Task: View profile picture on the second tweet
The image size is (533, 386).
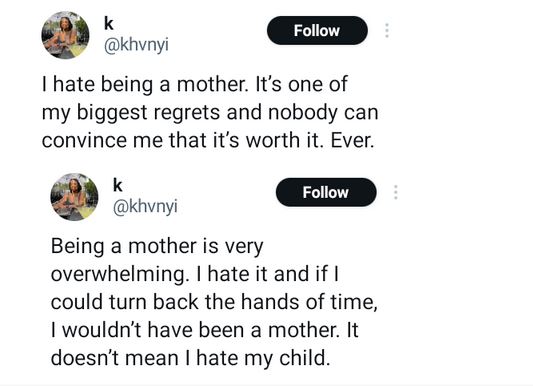Action: 74,197
